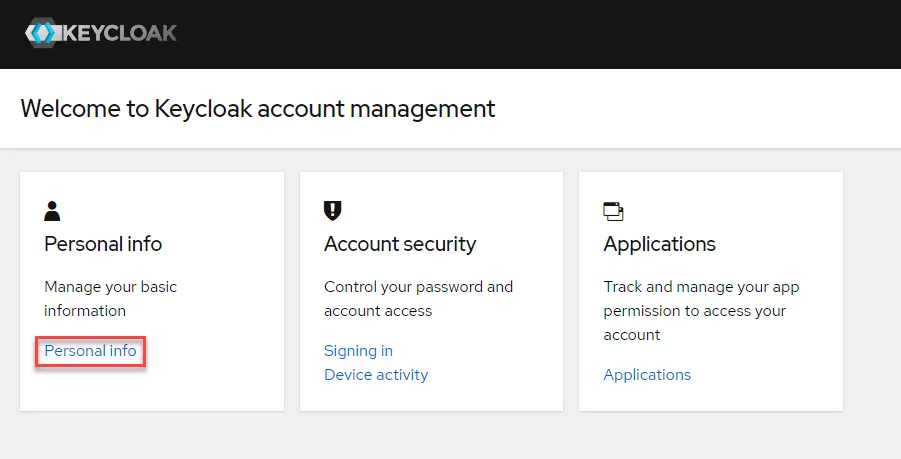This screenshot has height=459, width=901.
Task: Click 'Control your password and account access' text
Action: [x=418, y=299]
